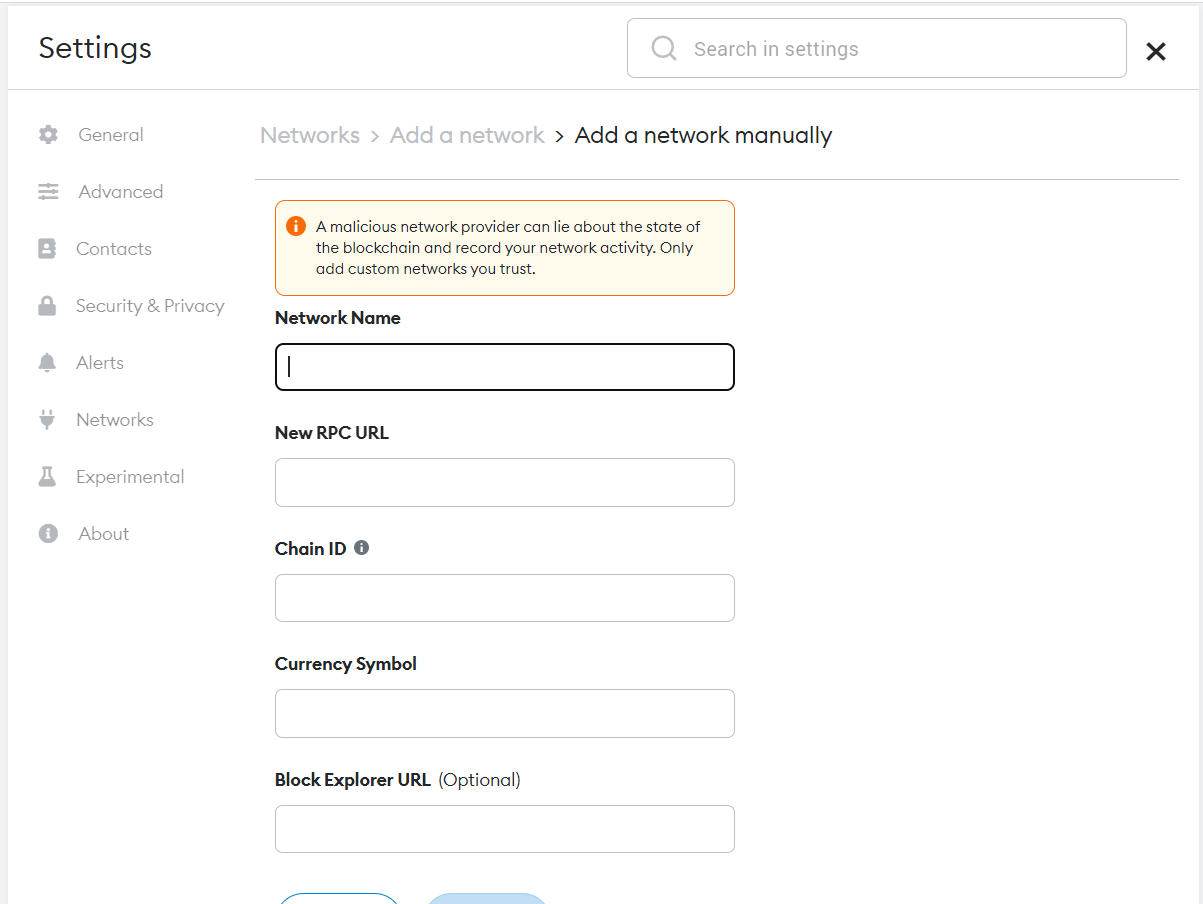Click the info icon next to Chain ID

(x=361, y=547)
